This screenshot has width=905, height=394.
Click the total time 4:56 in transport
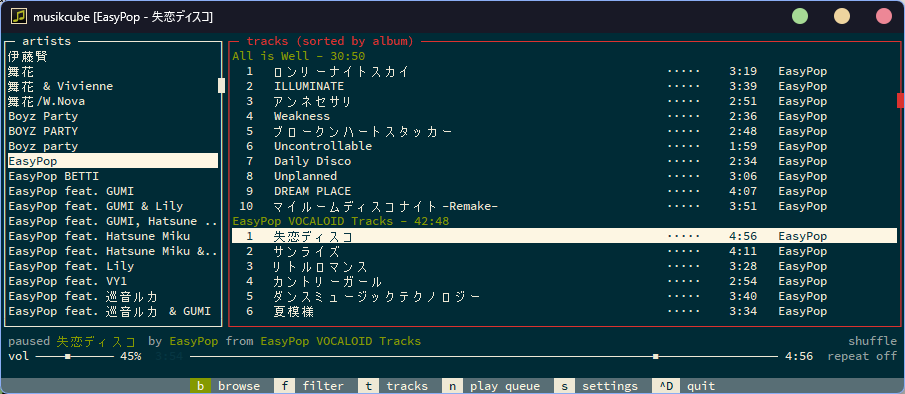[x=799, y=356]
